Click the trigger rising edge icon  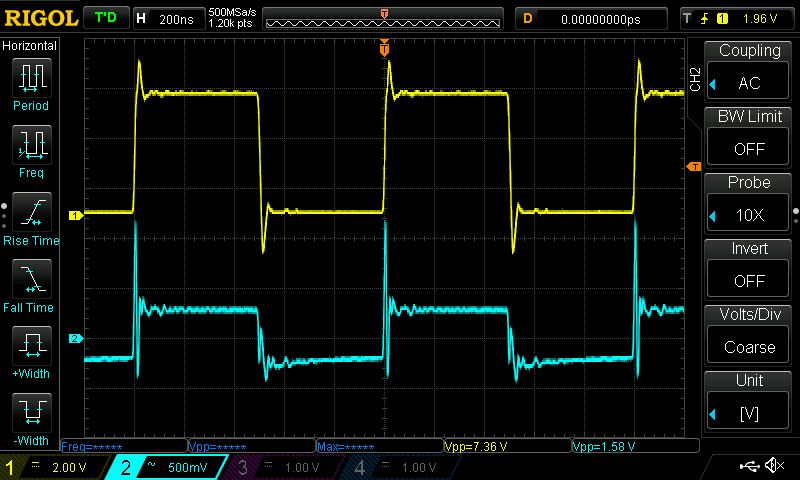click(704, 19)
